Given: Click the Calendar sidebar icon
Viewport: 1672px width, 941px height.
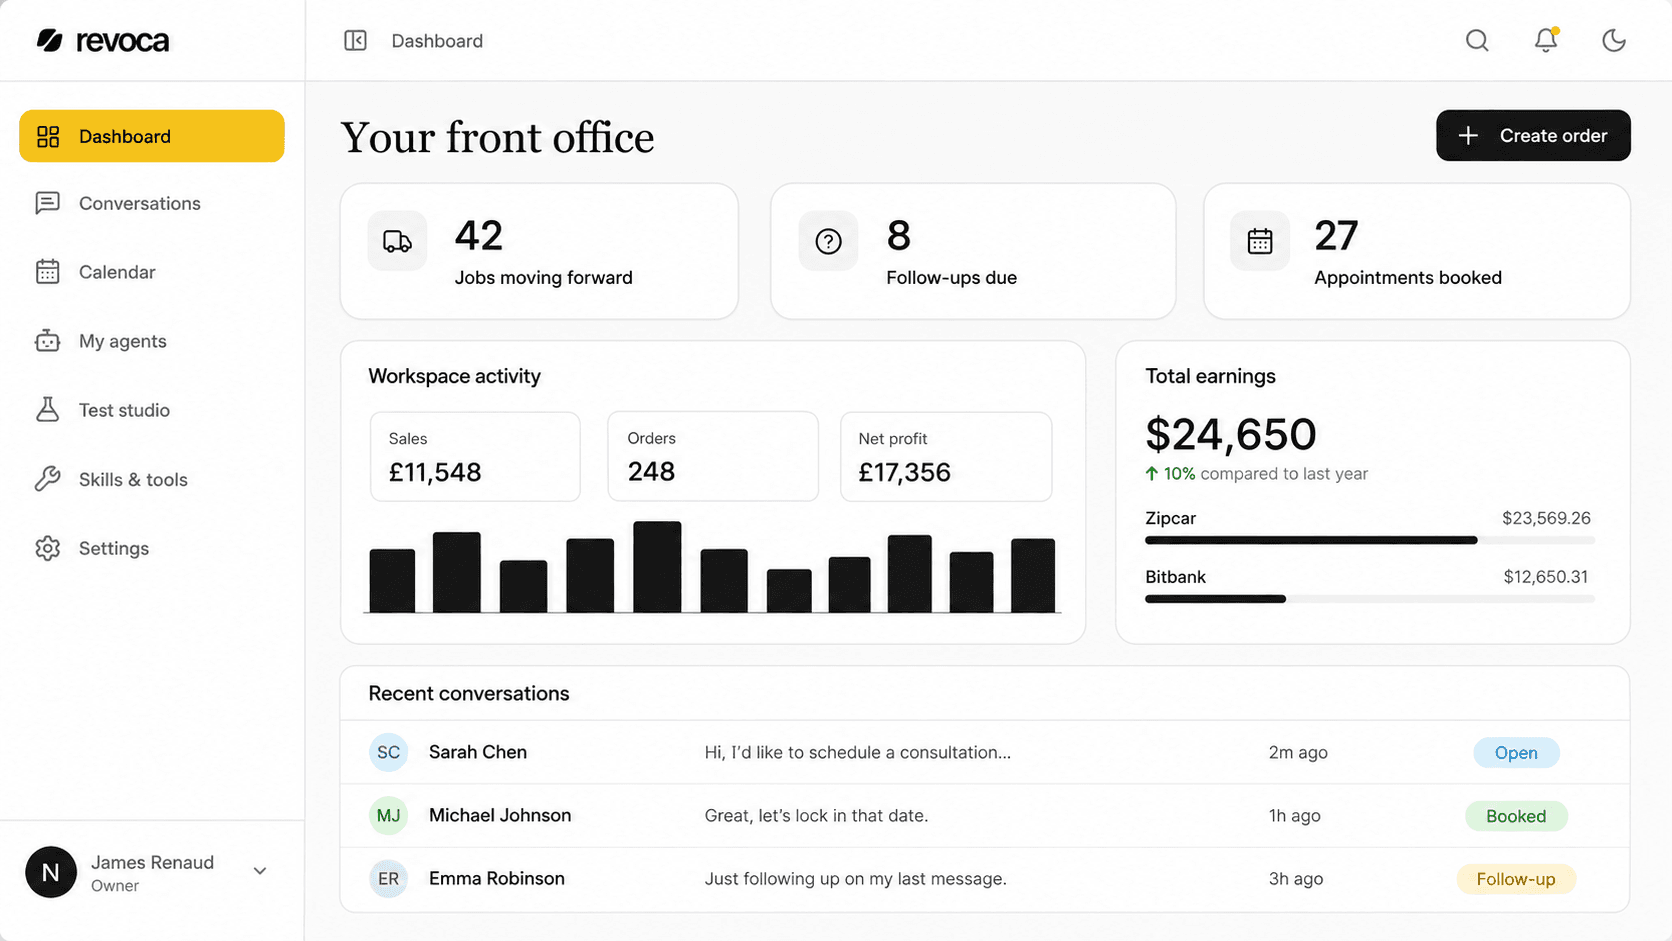Looking at the screenshot, I should click(47, 272).
